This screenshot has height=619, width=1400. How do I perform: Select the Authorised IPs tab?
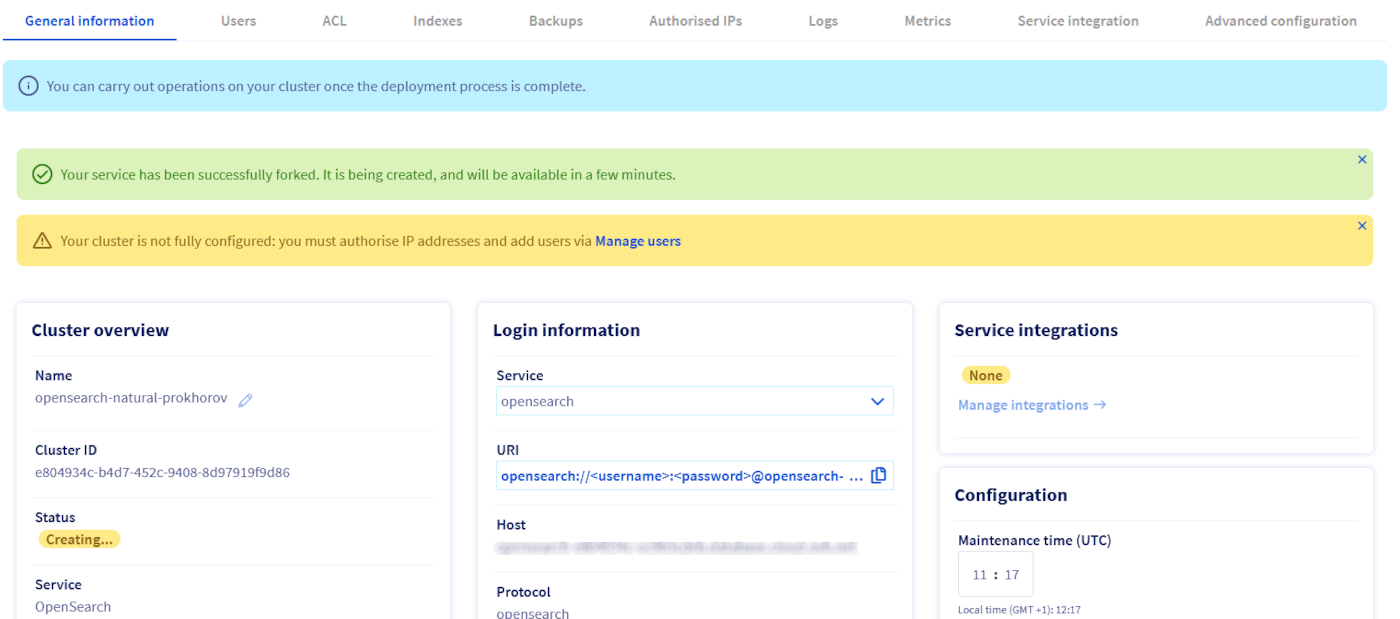pos(695,21)
